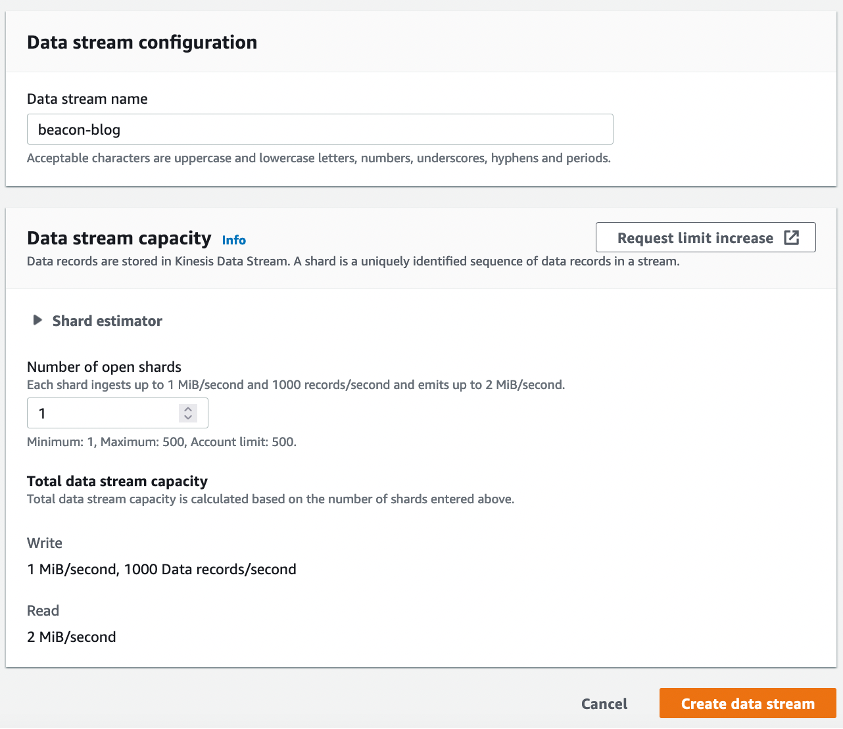This screenshot has width=843, height=729.
Task: Select the Data stream name label
Action: click(x=87, y=99)
